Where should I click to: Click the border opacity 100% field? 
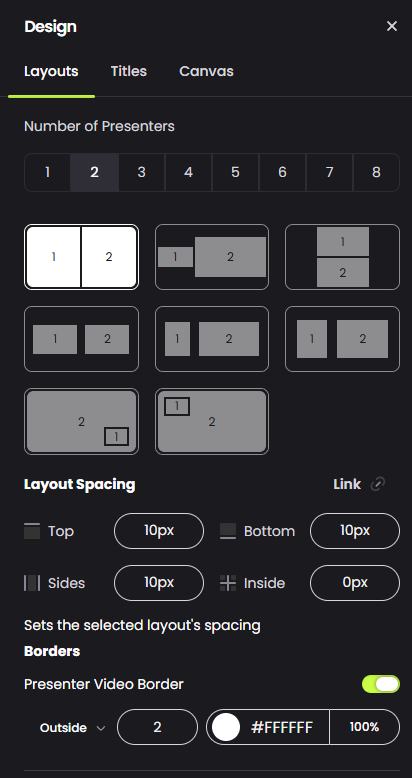click(x=364, y=727)
